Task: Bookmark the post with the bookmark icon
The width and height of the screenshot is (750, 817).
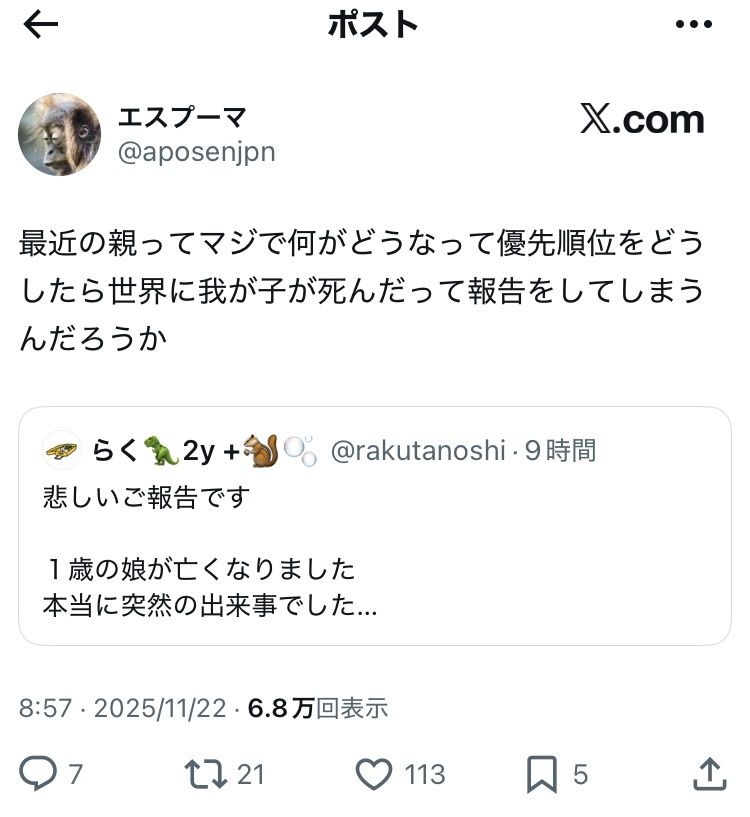Action: click(541, 773)
